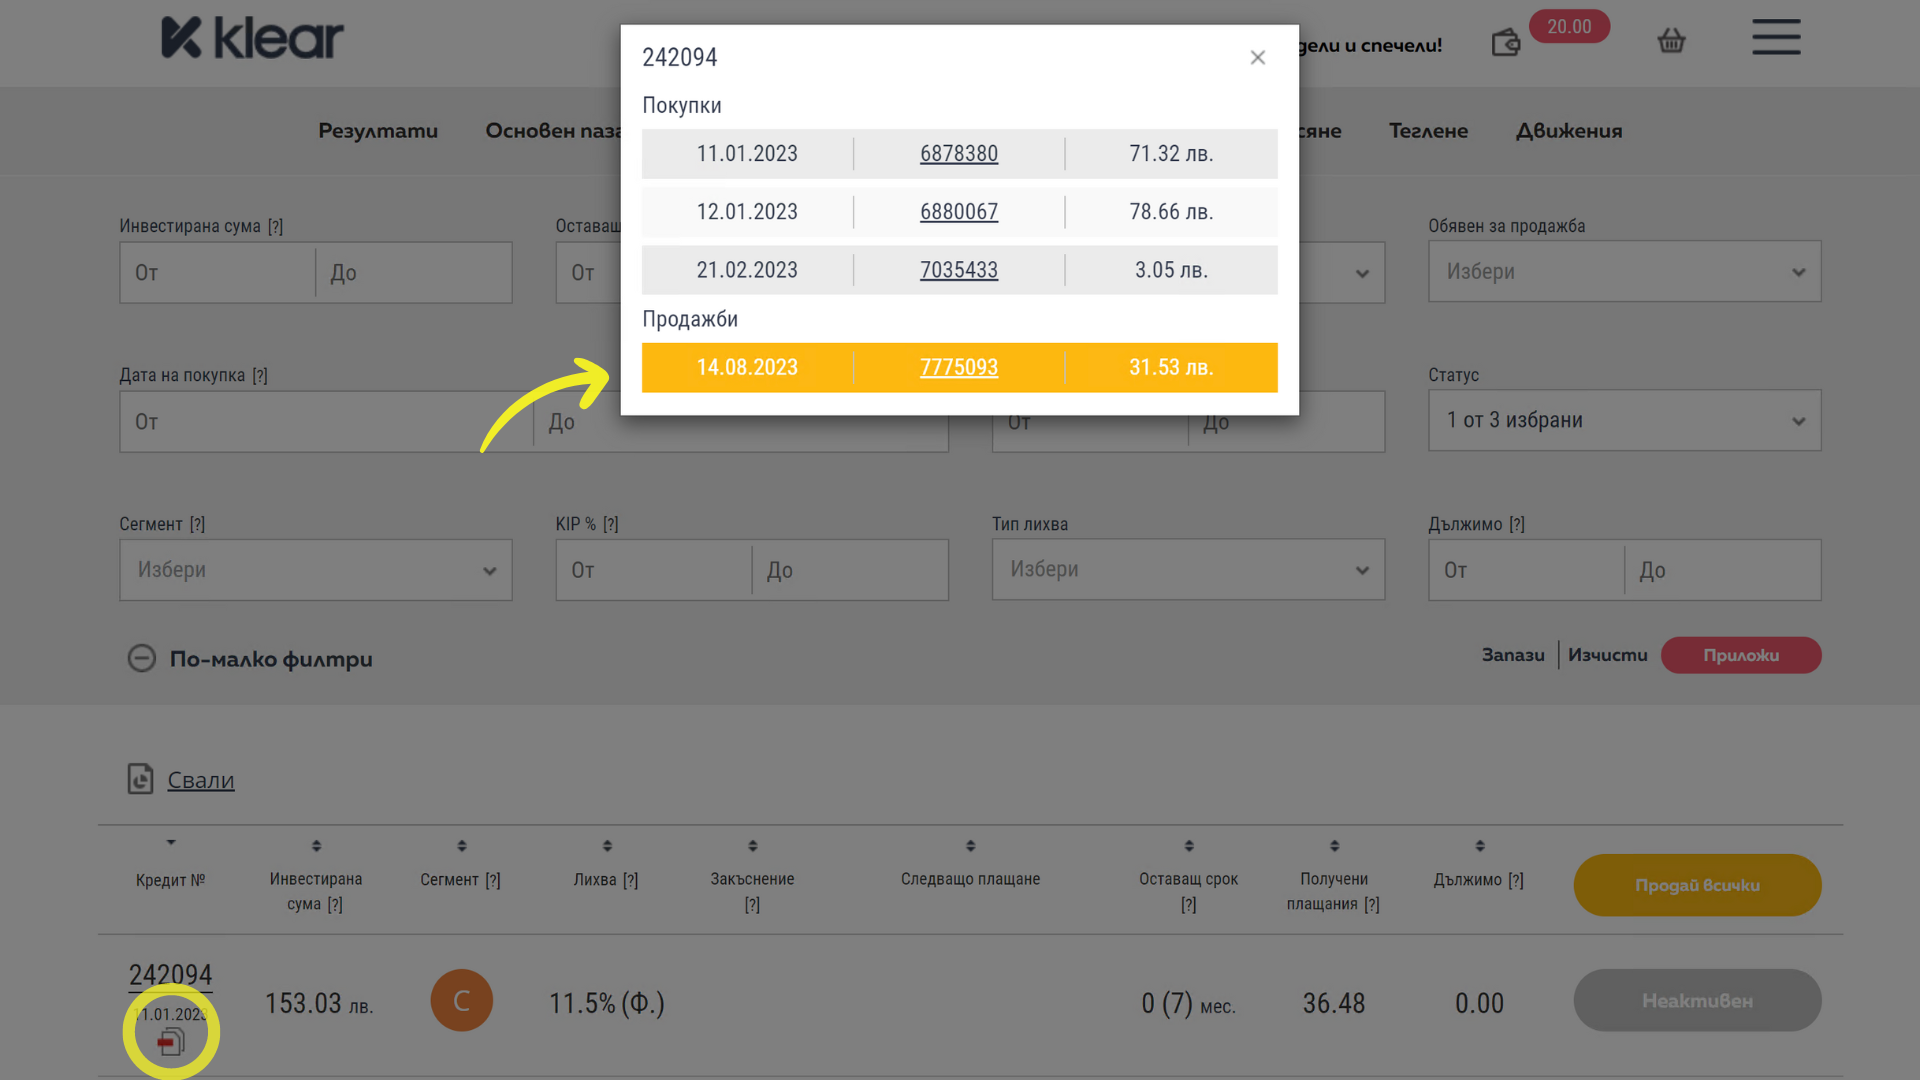Image resolution: width=1920 pixels, height=1080 pixels.
Task: Open the shopping basket icon
Action: click(1671, 41)
